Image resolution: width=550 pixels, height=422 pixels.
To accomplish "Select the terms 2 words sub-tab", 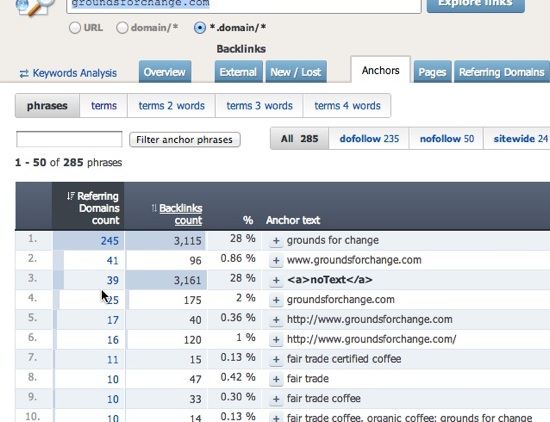I will pos(172,106).
